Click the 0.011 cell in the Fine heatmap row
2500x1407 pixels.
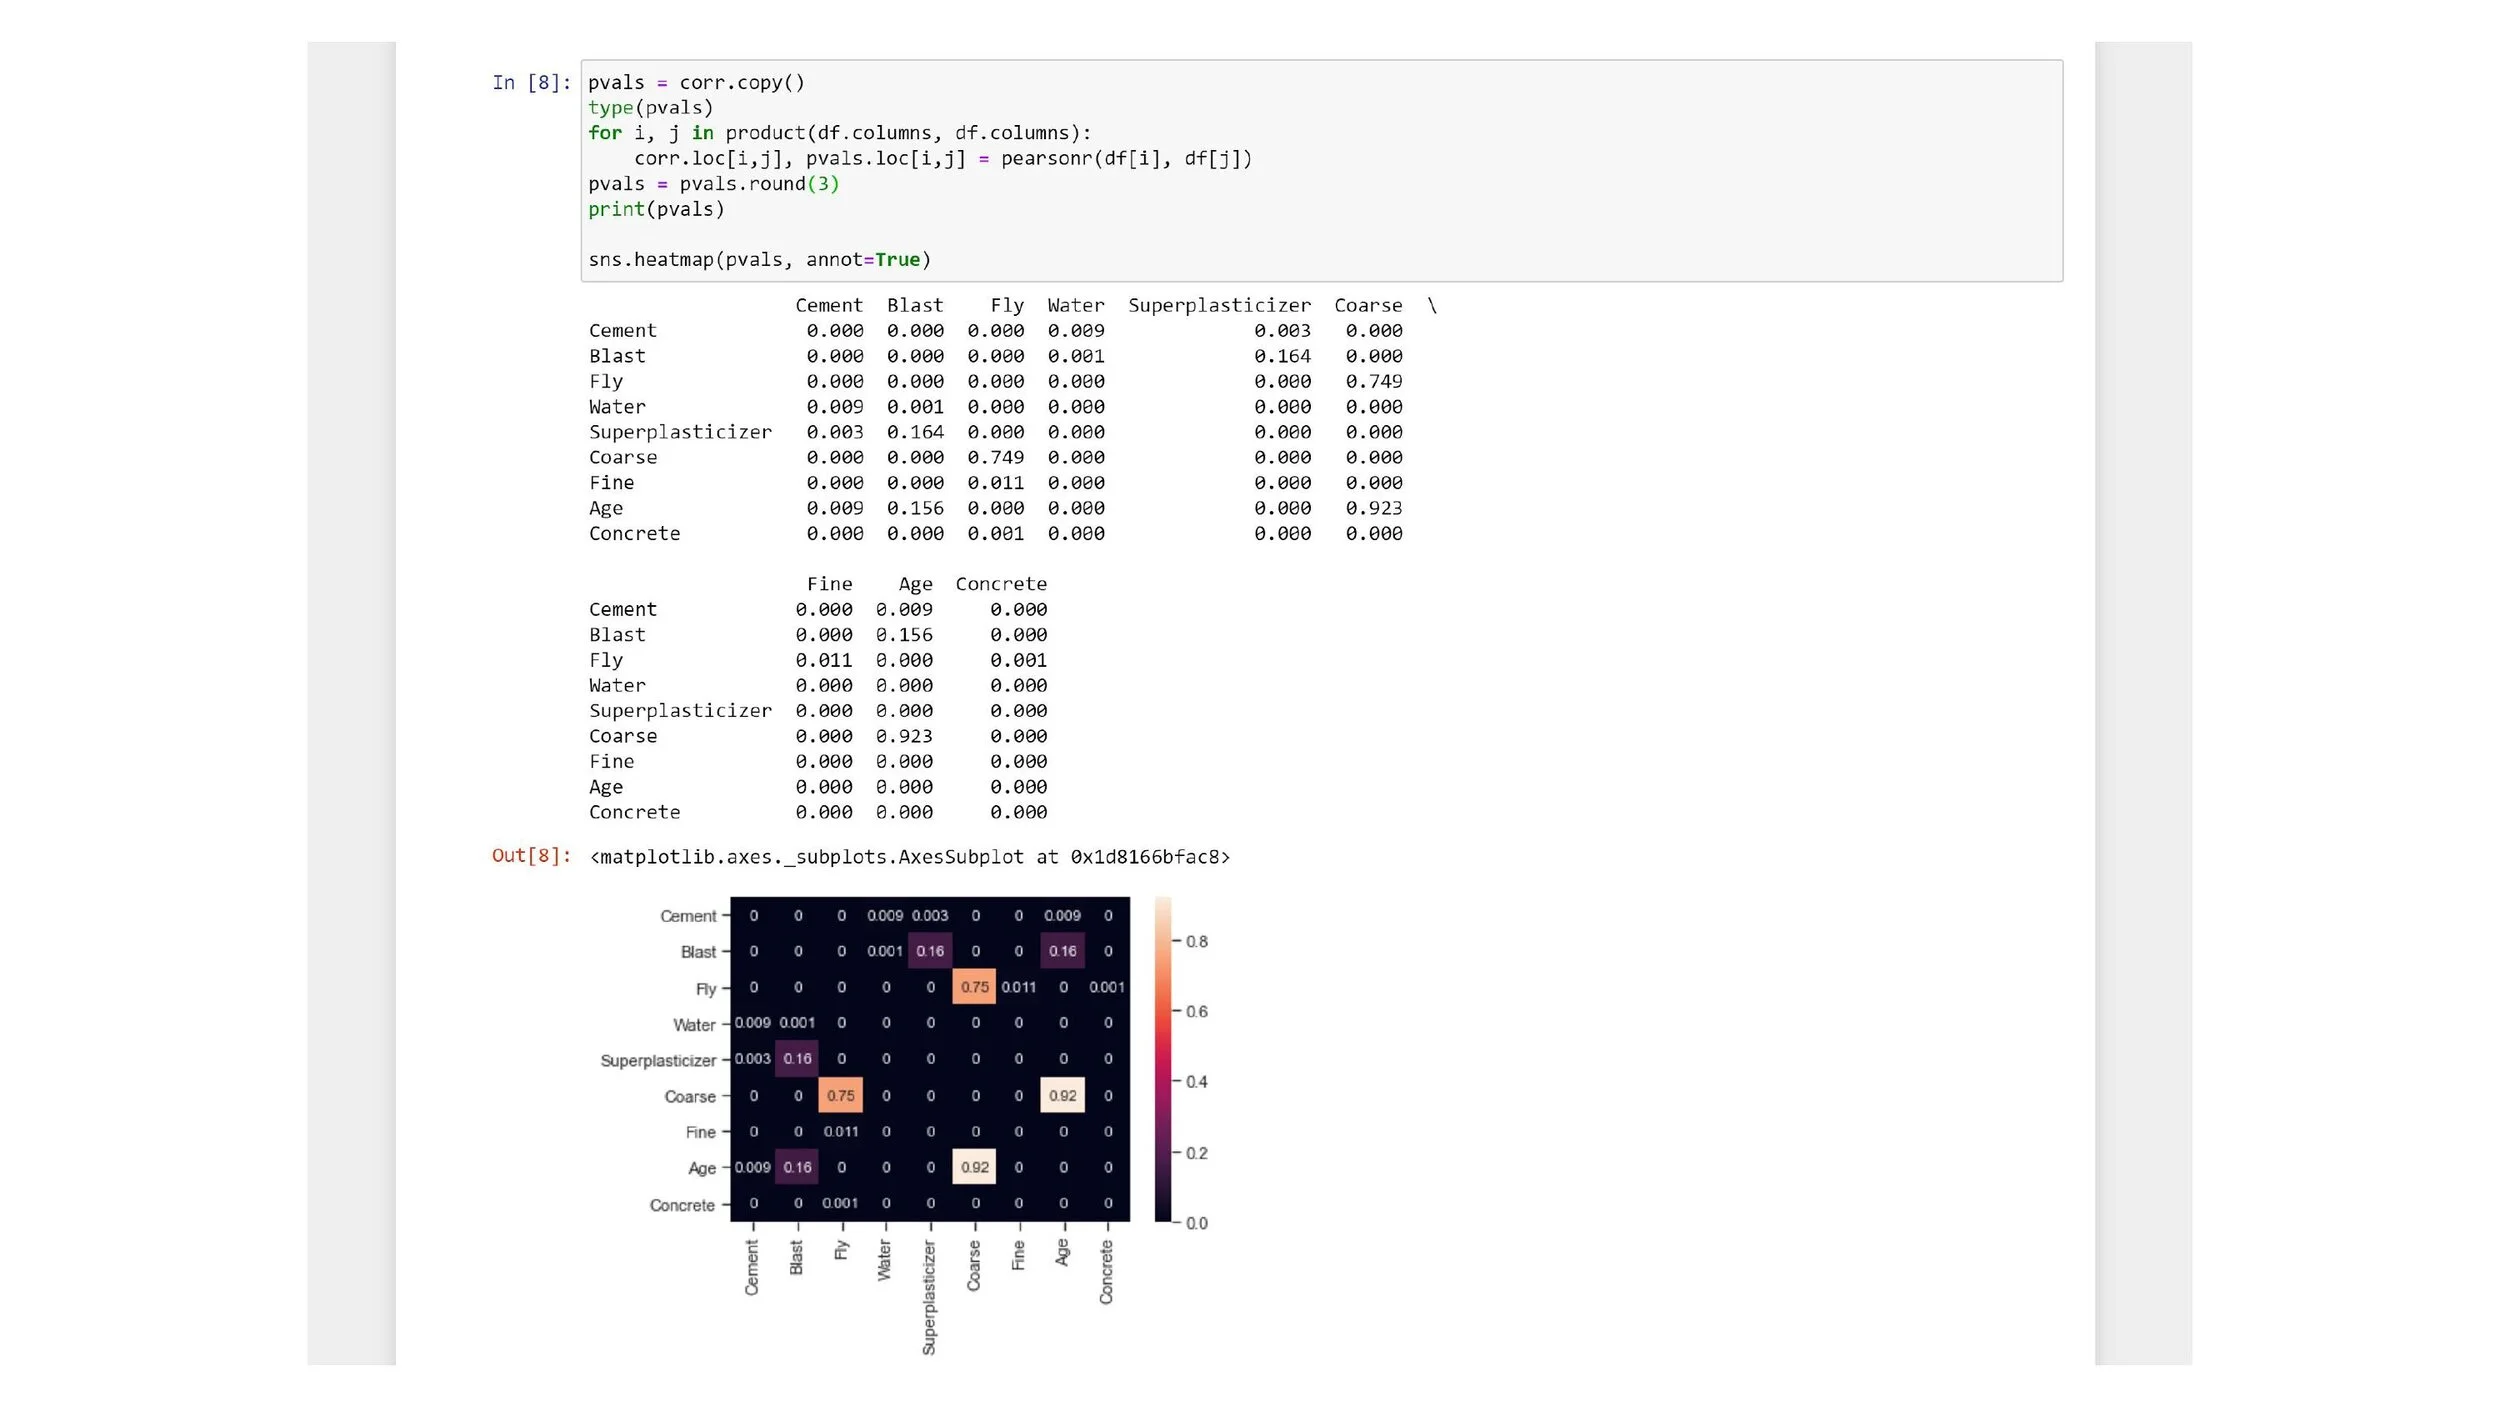(x=841, y=1132)
